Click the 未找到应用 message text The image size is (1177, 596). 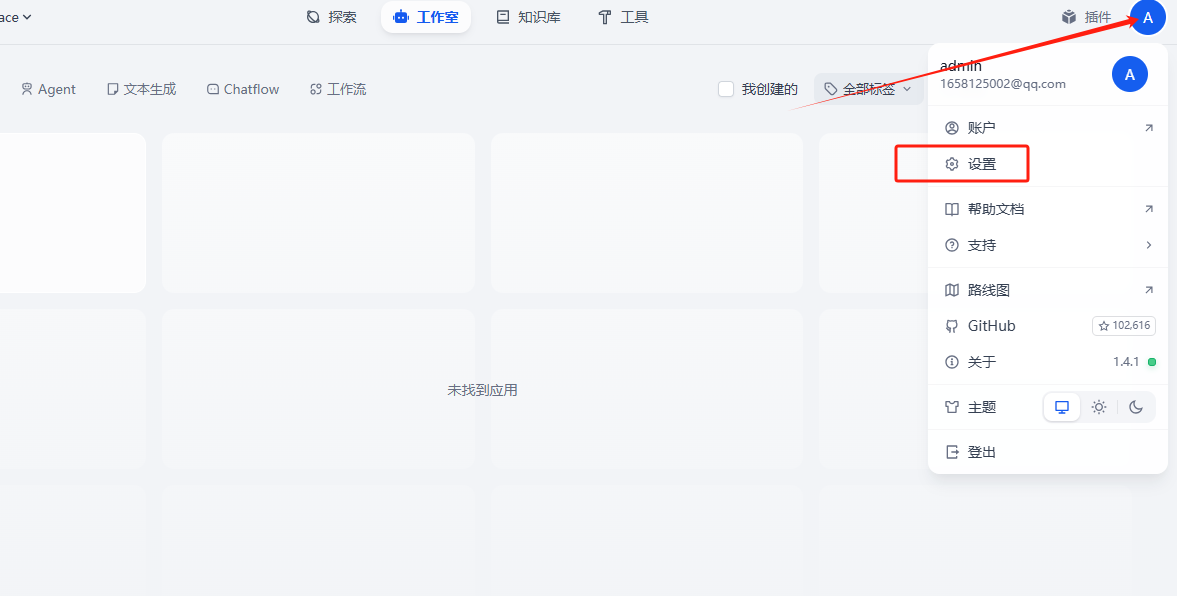pos(483,390)
